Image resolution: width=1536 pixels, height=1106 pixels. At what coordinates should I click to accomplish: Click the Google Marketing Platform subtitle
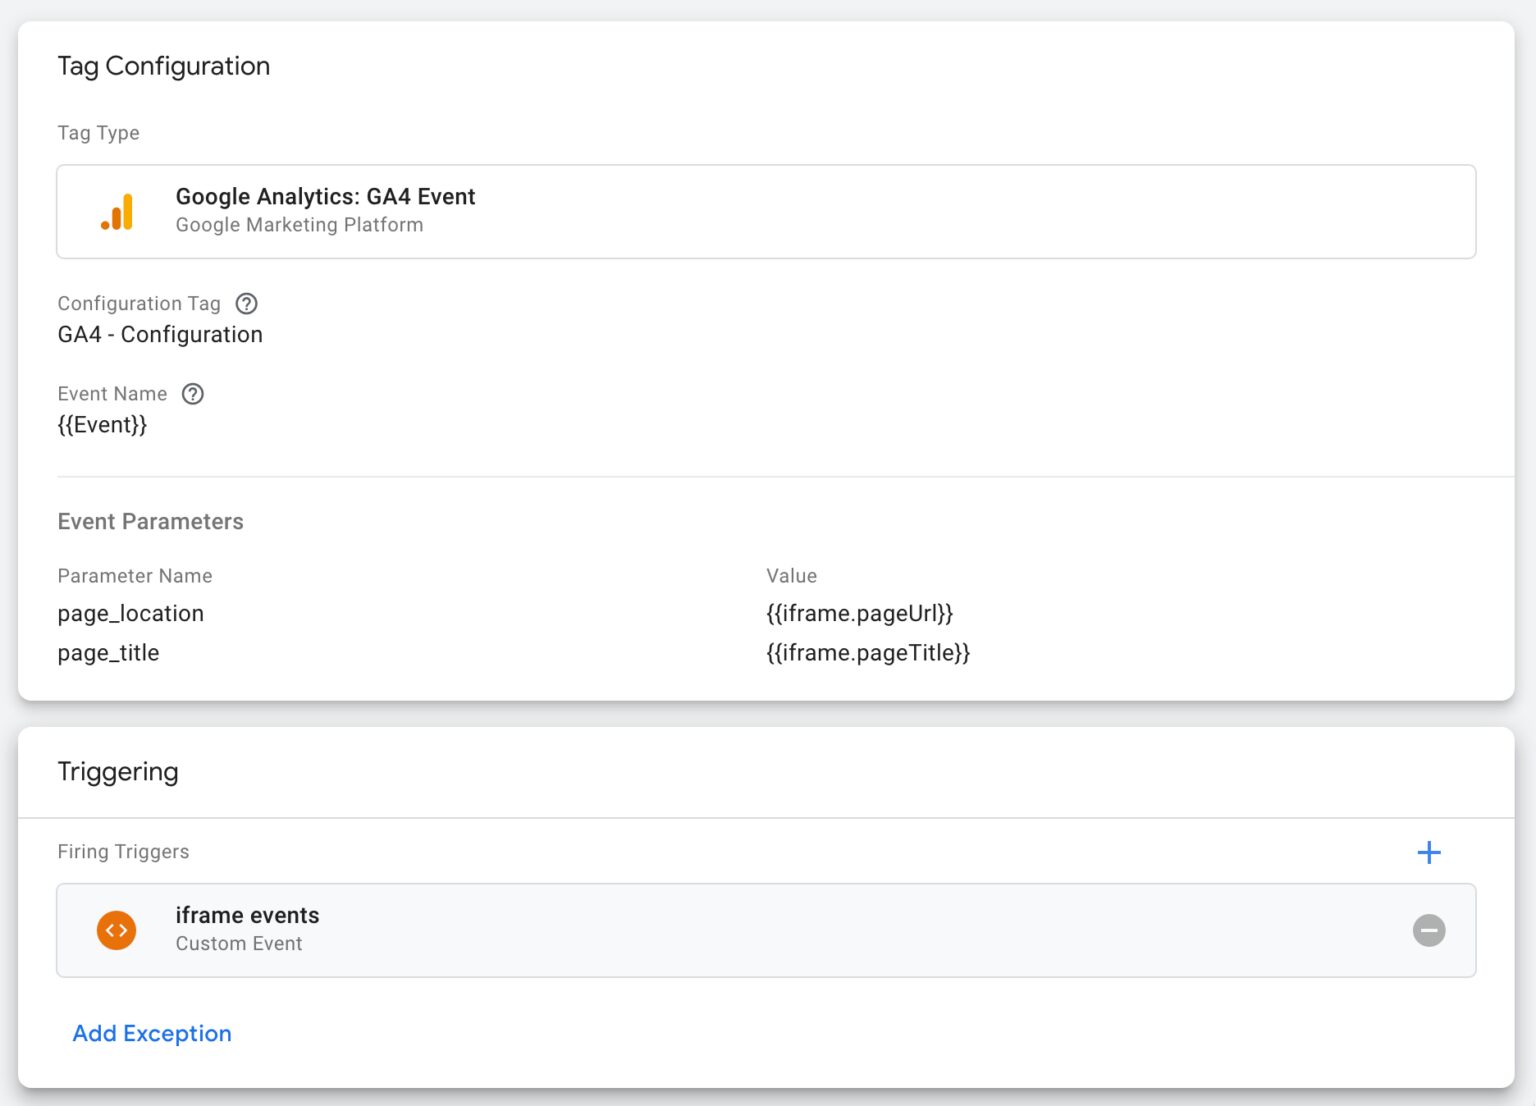click(299, 225)
